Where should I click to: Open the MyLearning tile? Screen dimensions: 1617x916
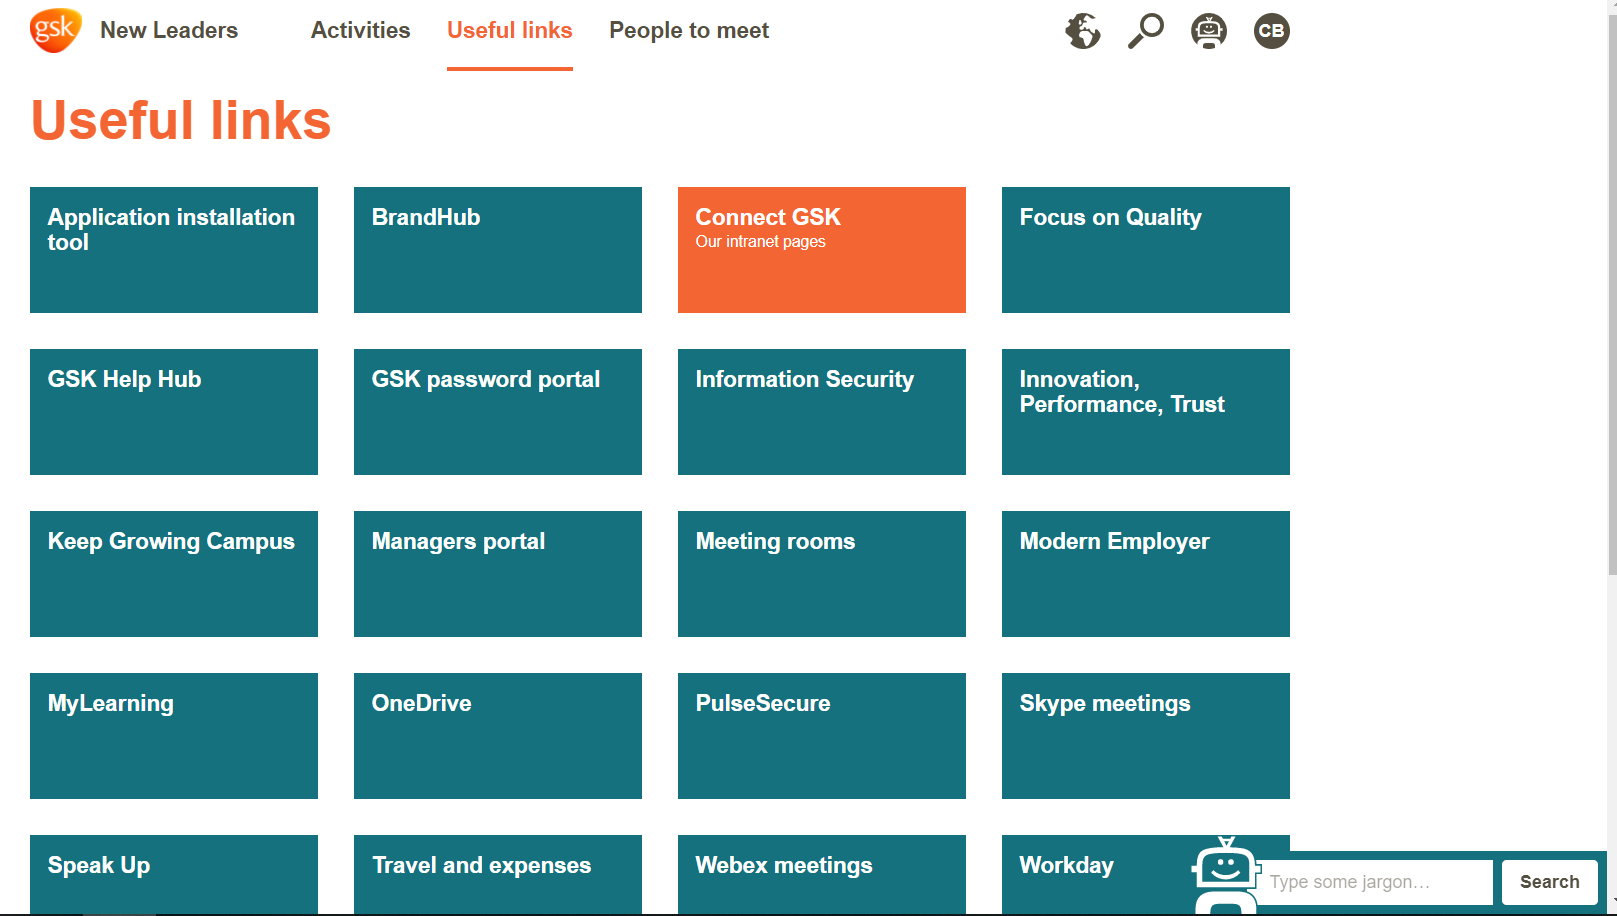tap(174, 736)
